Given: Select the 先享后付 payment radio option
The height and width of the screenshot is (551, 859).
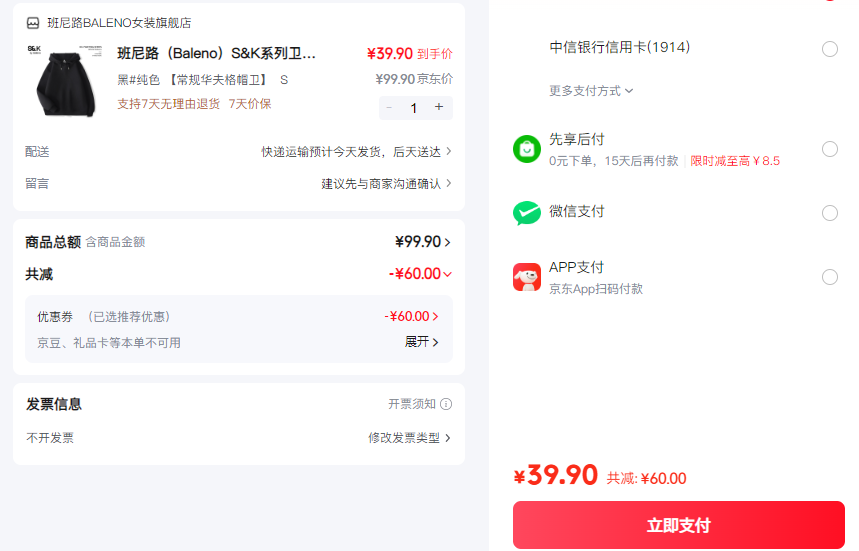Looking at the screenshot, I should click(829, 149).
